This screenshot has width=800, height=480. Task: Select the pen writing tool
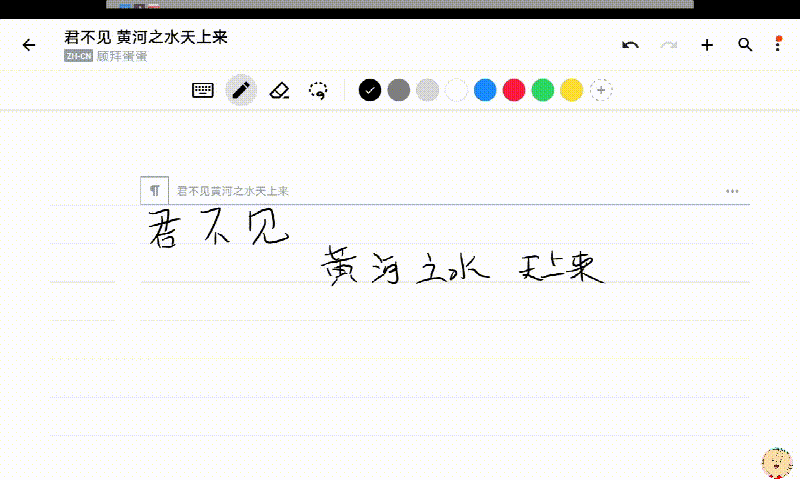pos(241,90)
